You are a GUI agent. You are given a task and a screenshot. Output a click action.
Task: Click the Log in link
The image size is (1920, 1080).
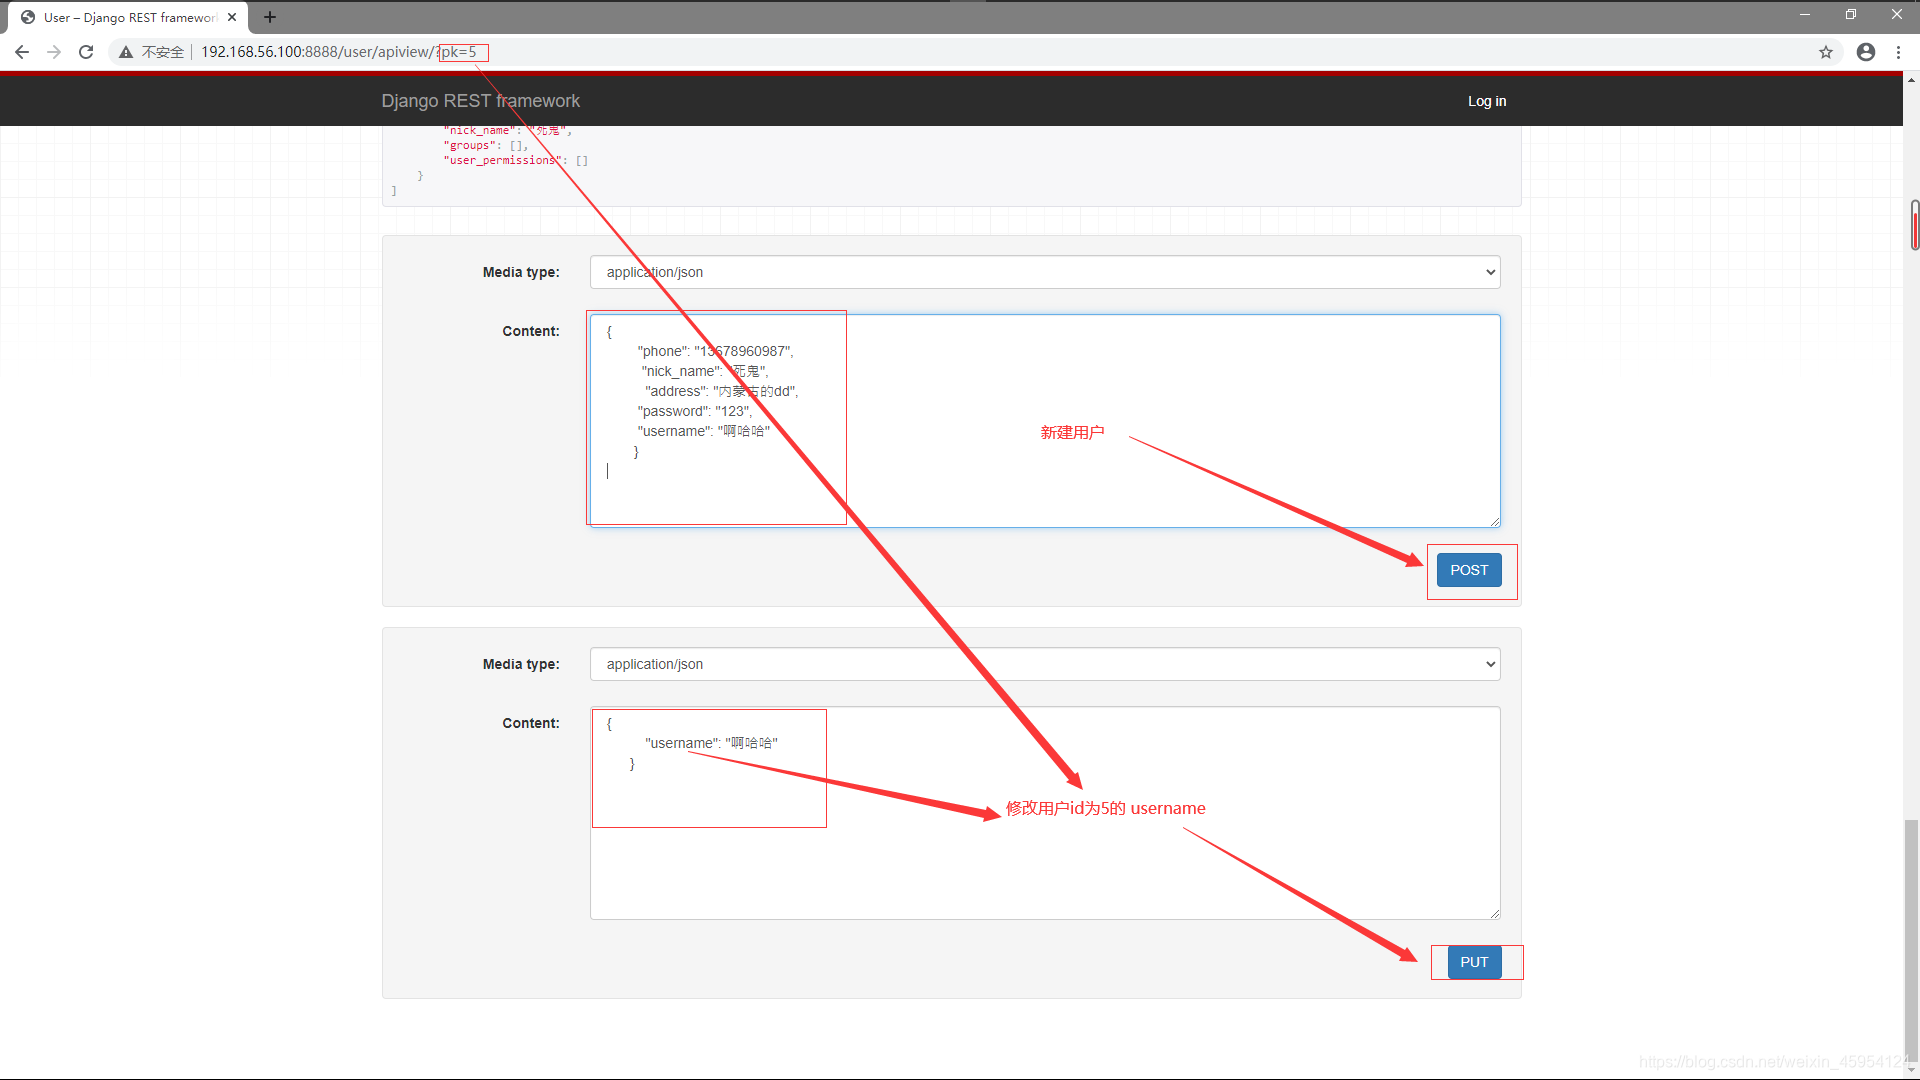coord(1487,101)
